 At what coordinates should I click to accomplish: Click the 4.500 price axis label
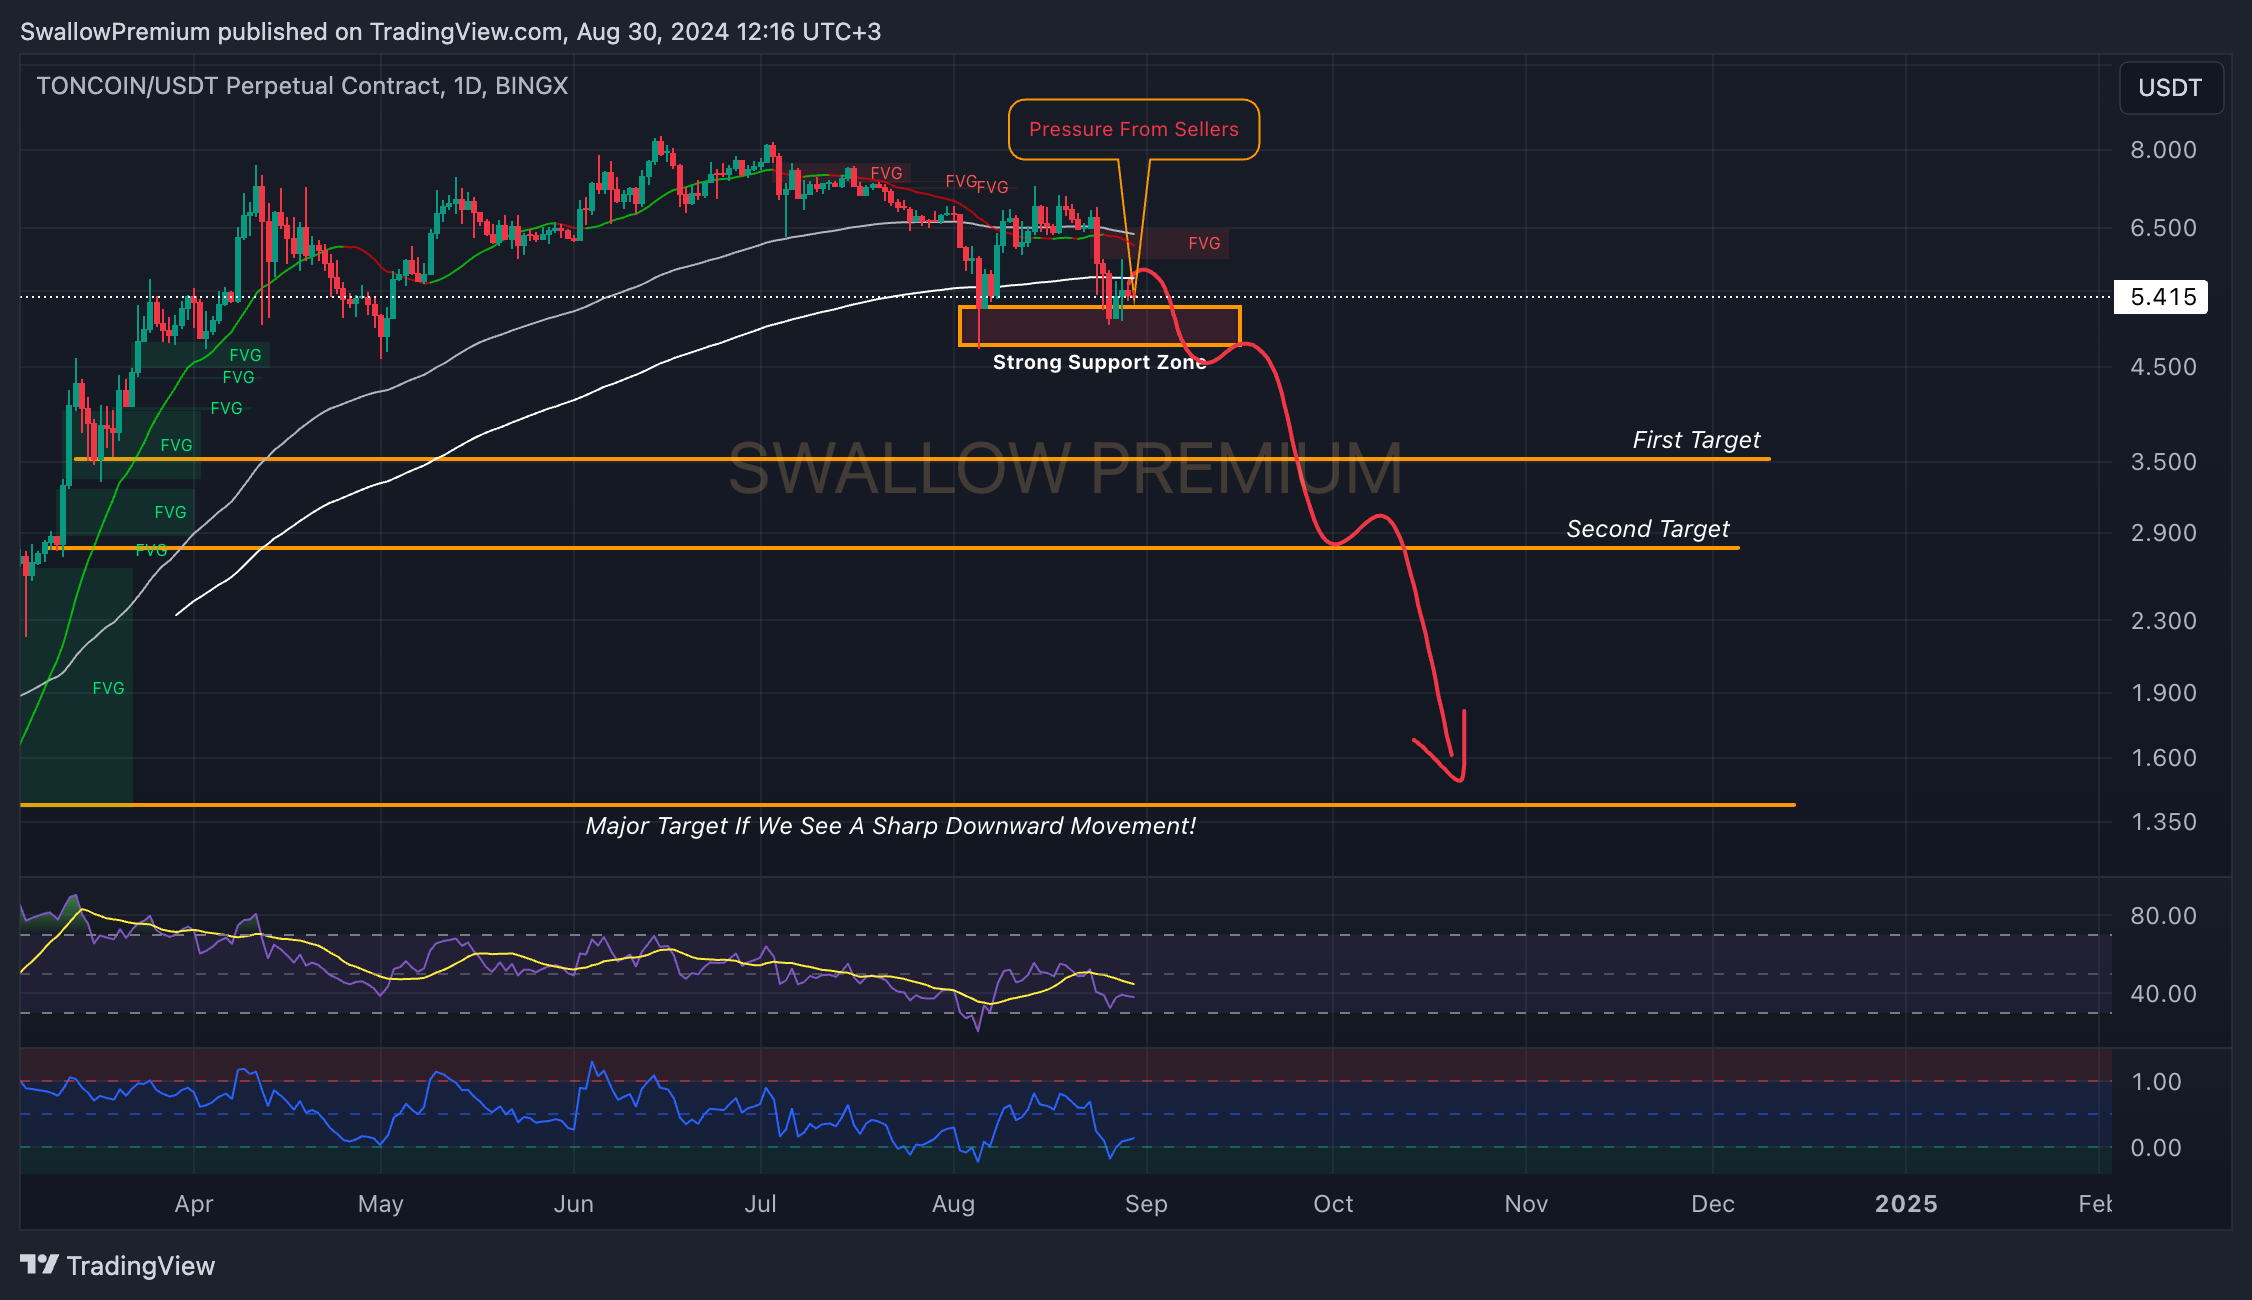tap(2163, 367)
